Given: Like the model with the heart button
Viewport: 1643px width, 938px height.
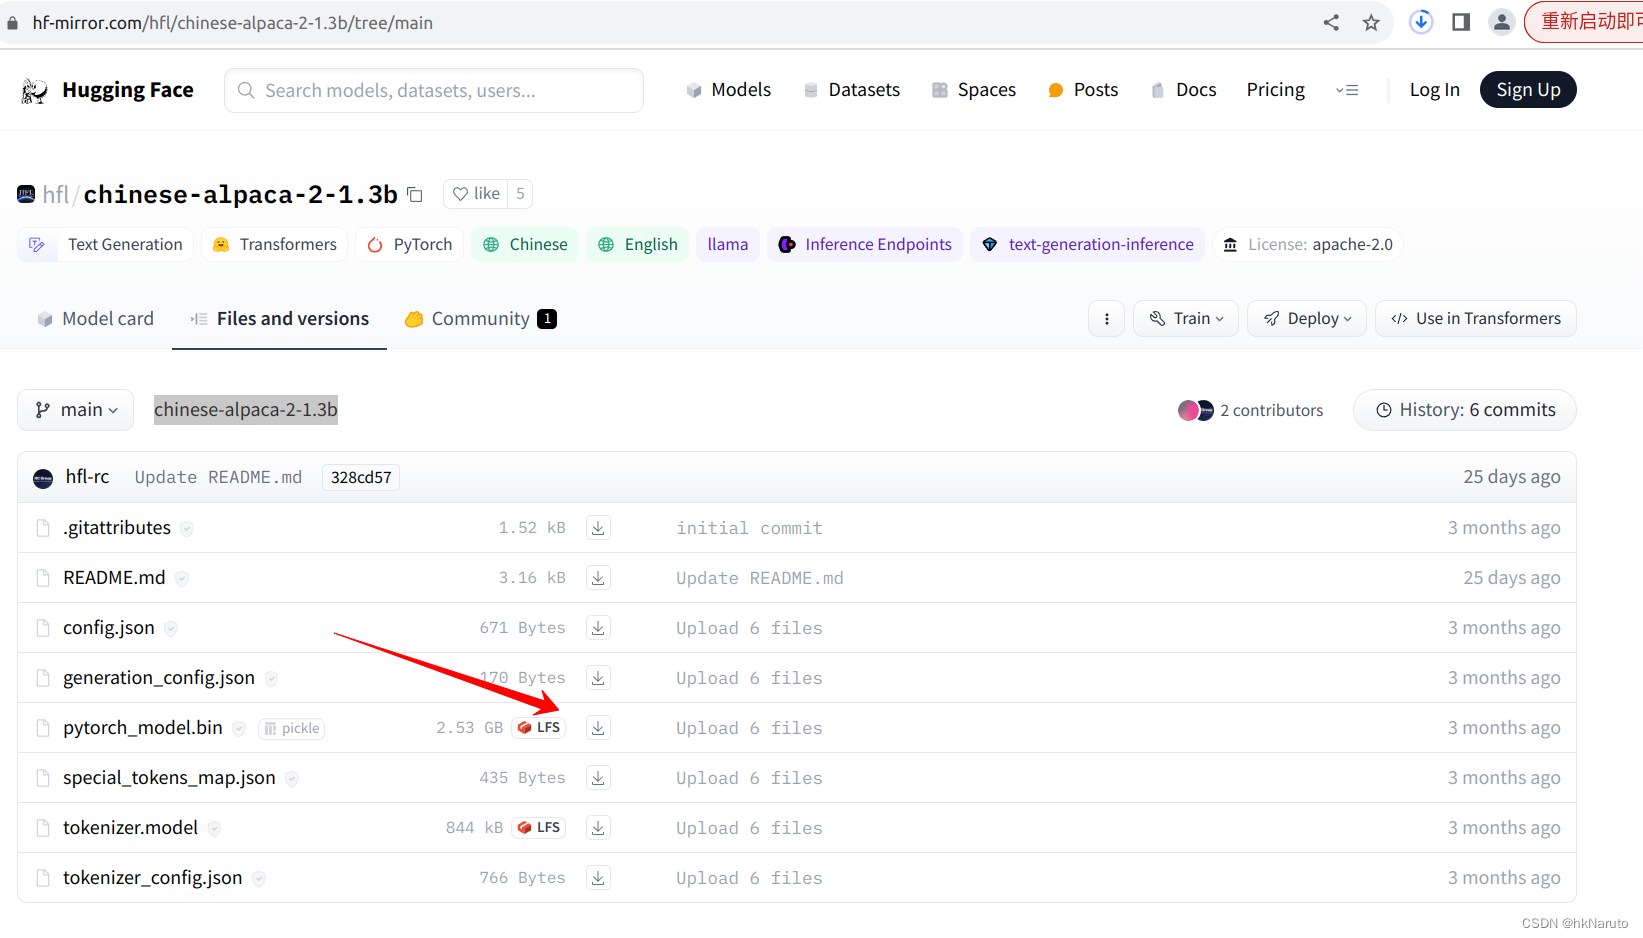Looking at the screenshot, I should 476,194.
